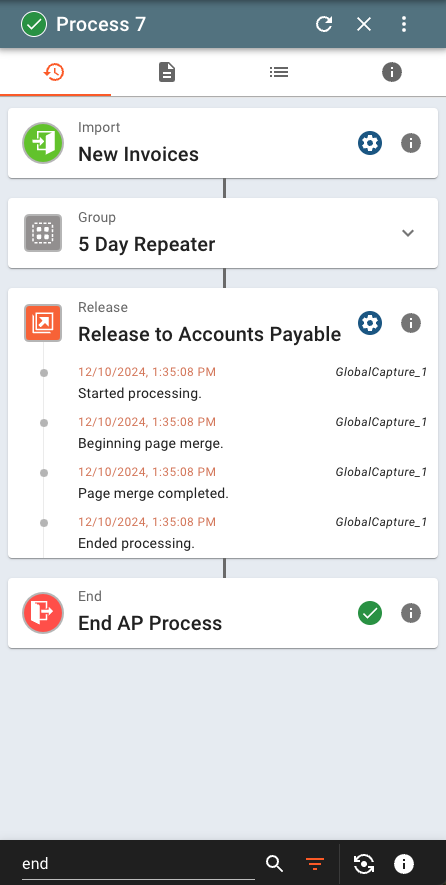Image resolution: width=446 pixels, height=885 pixels.
Task: Show info for New Invoices import step
Action: tap(411, 143)
